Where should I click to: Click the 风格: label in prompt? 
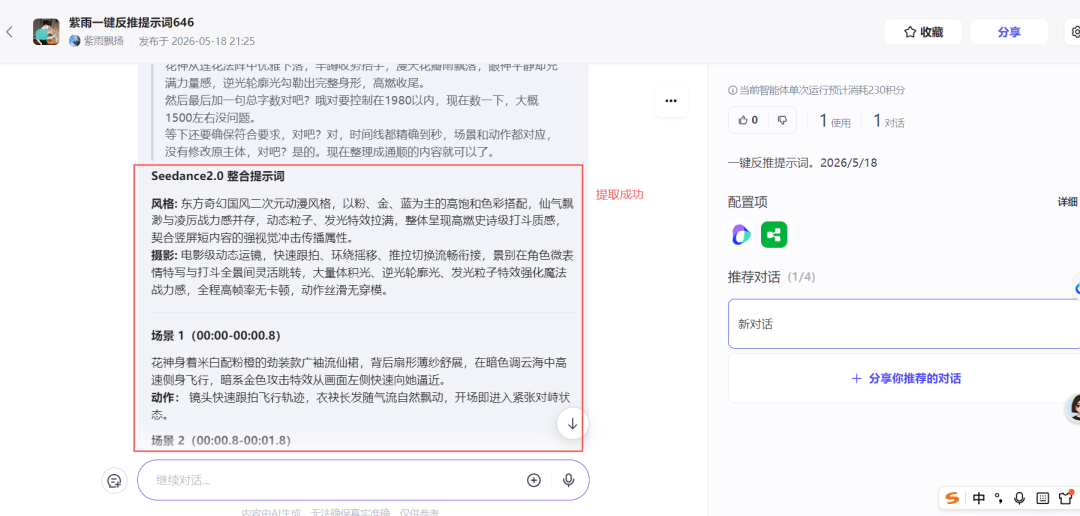165,204
